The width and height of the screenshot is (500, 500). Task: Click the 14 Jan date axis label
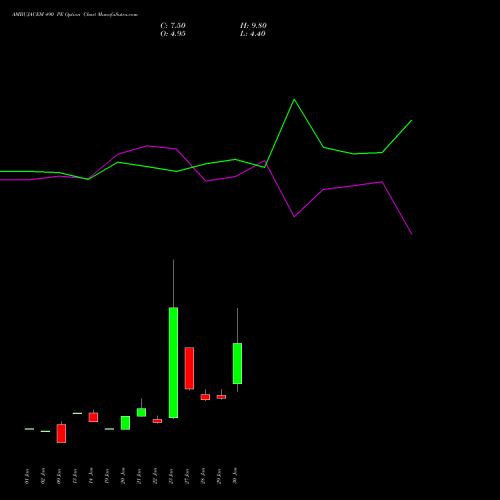coord(91,476)
